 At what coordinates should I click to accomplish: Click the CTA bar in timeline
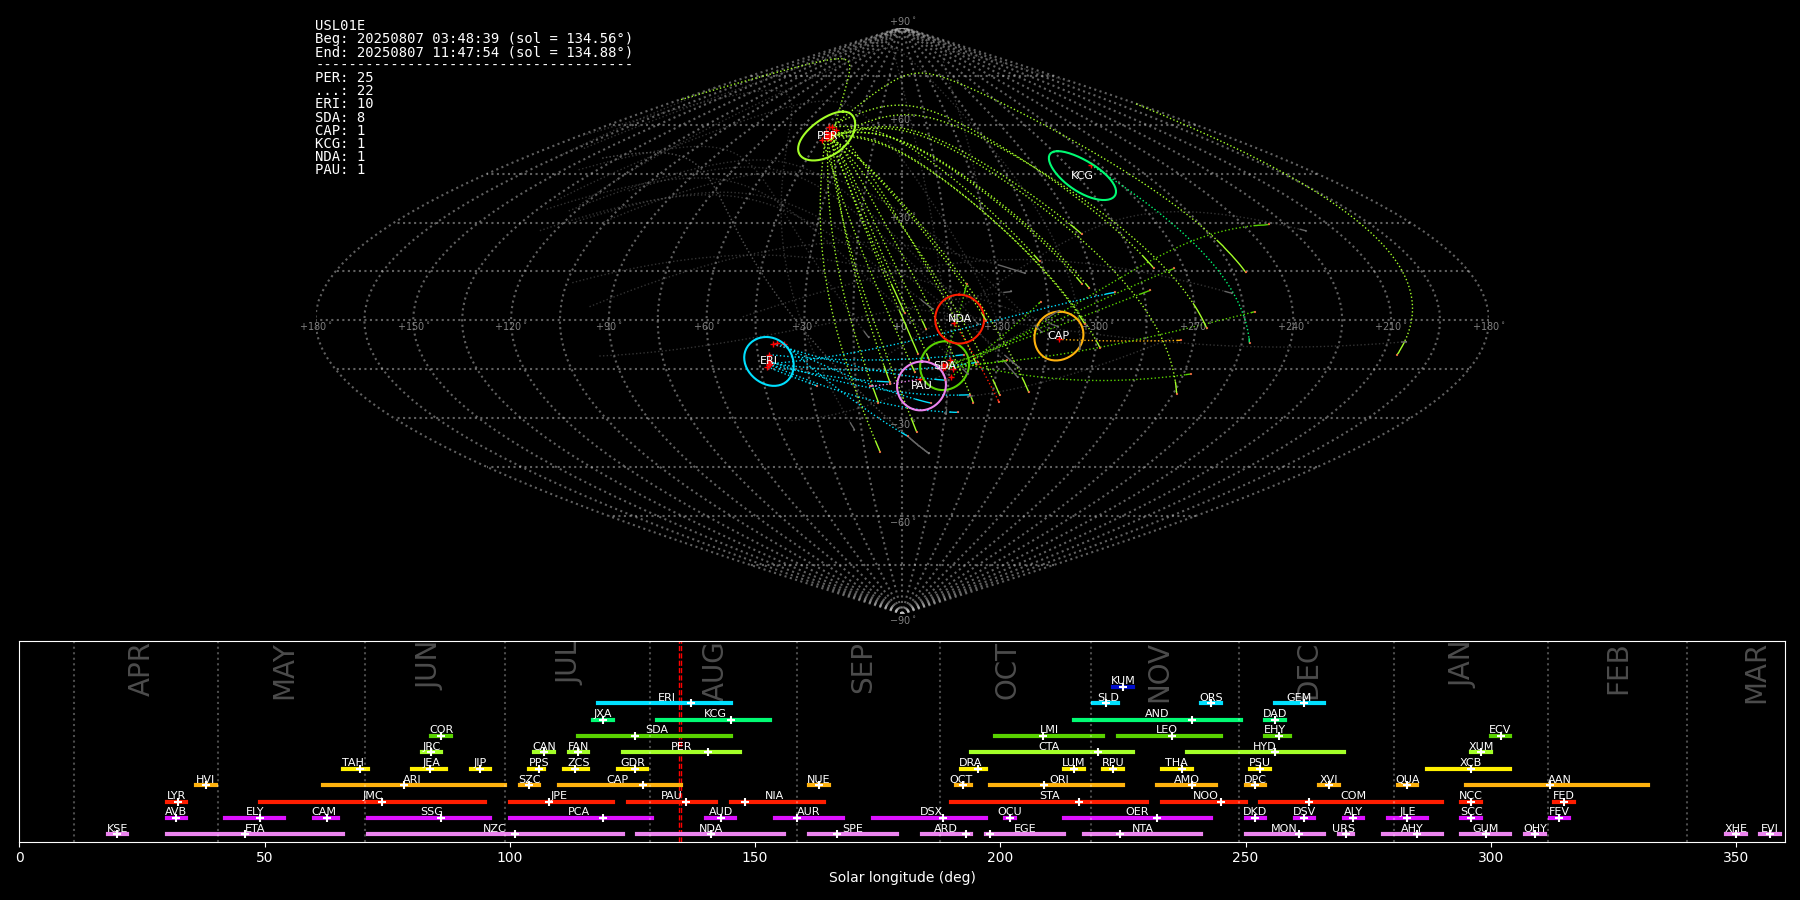1052,752
